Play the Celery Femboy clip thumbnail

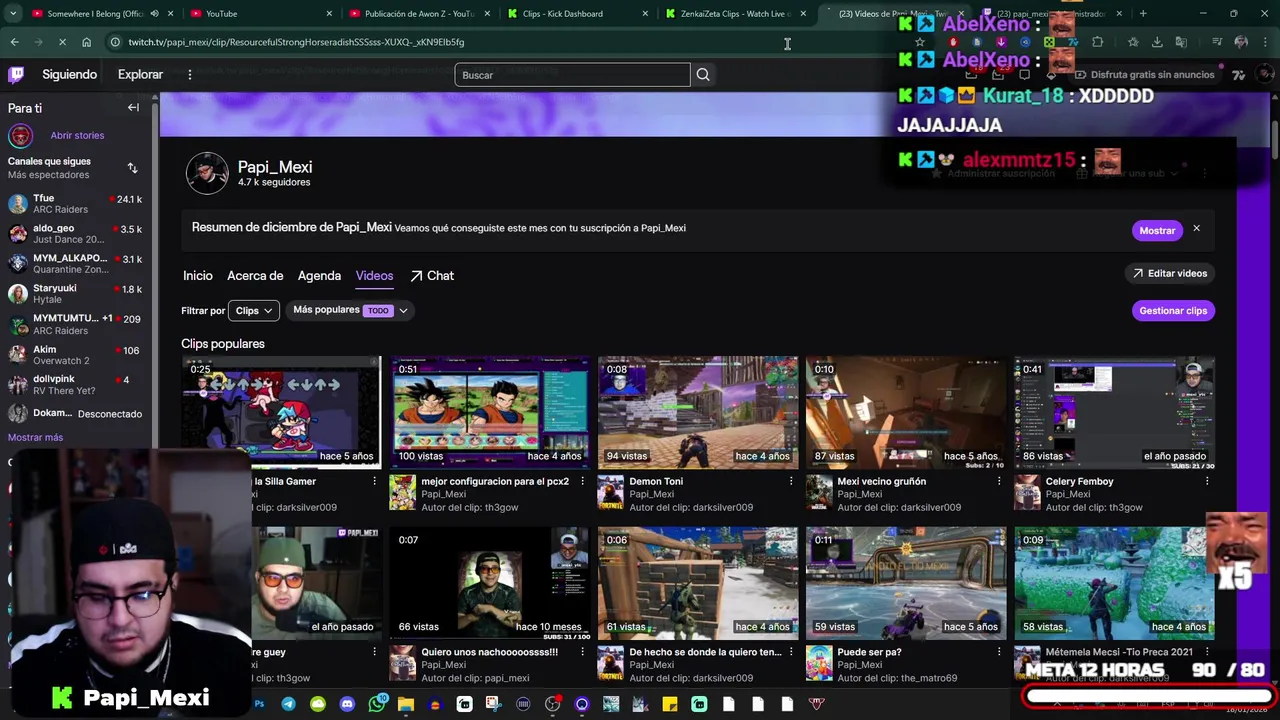1114,412
